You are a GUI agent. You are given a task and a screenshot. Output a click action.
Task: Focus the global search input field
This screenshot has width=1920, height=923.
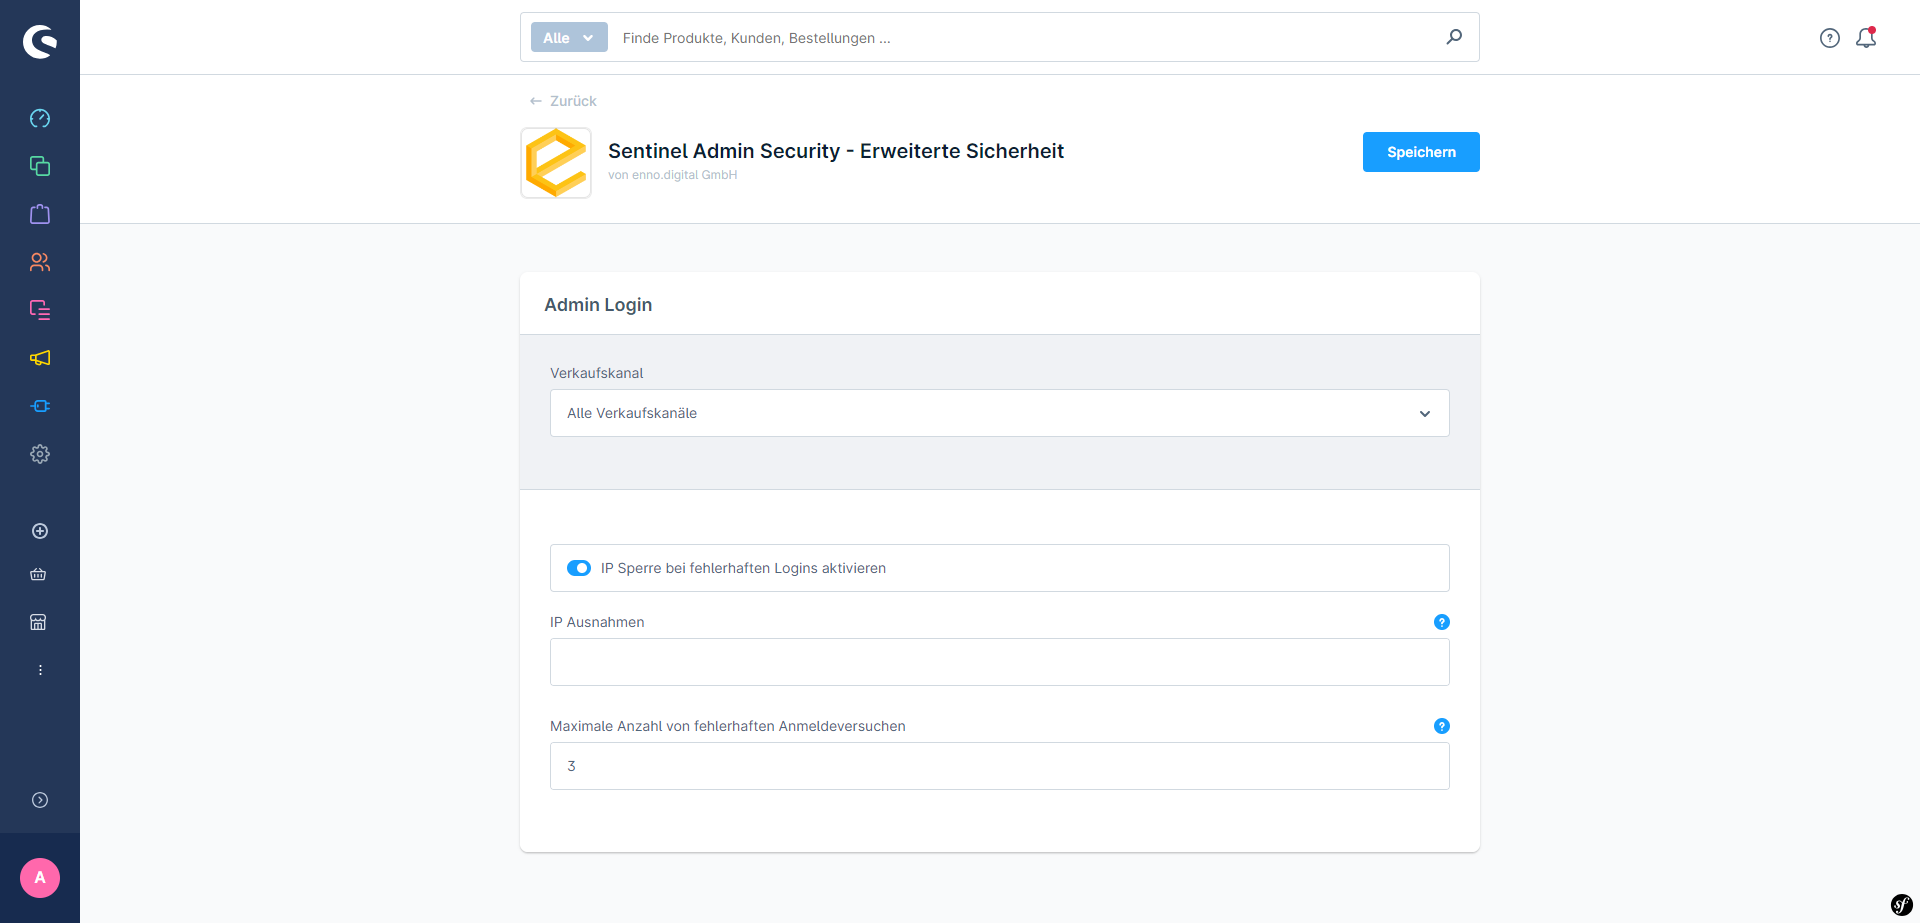click(x=1025, y=38)
